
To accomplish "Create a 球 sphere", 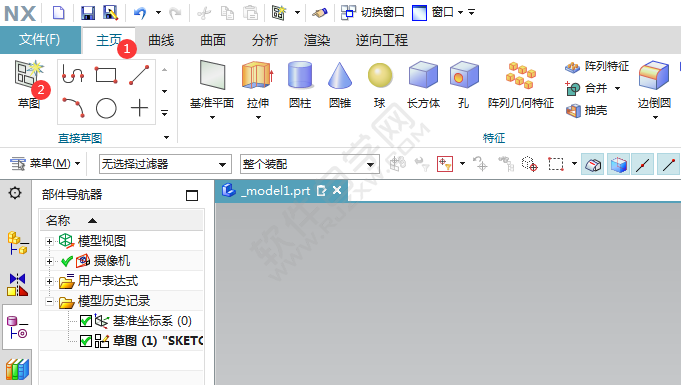I will 380,84.
